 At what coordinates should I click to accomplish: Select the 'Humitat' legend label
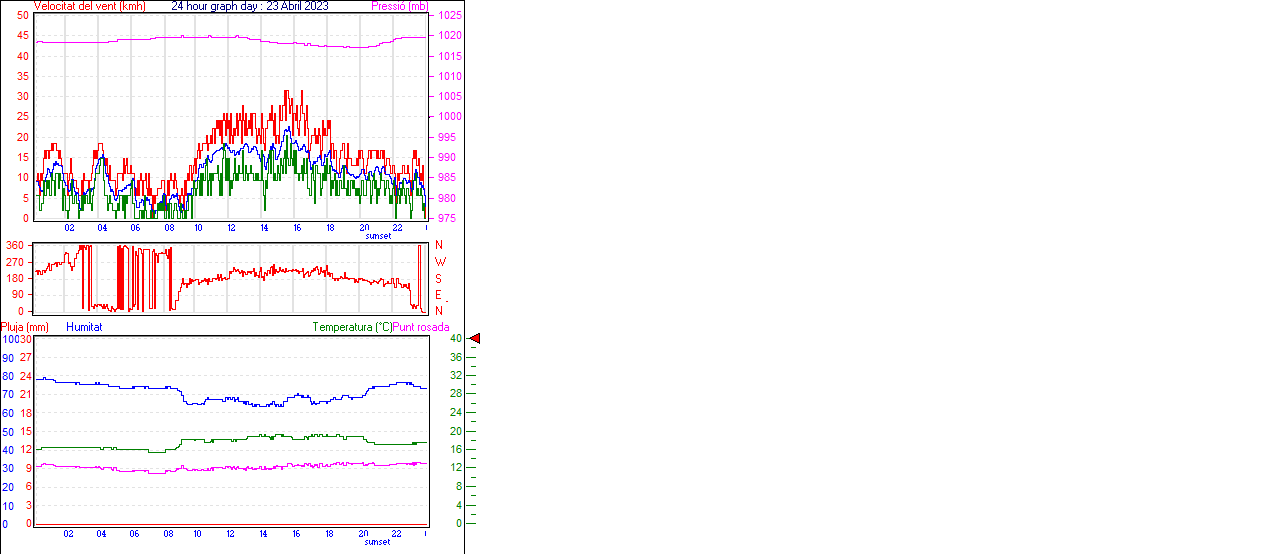[84, 327]
